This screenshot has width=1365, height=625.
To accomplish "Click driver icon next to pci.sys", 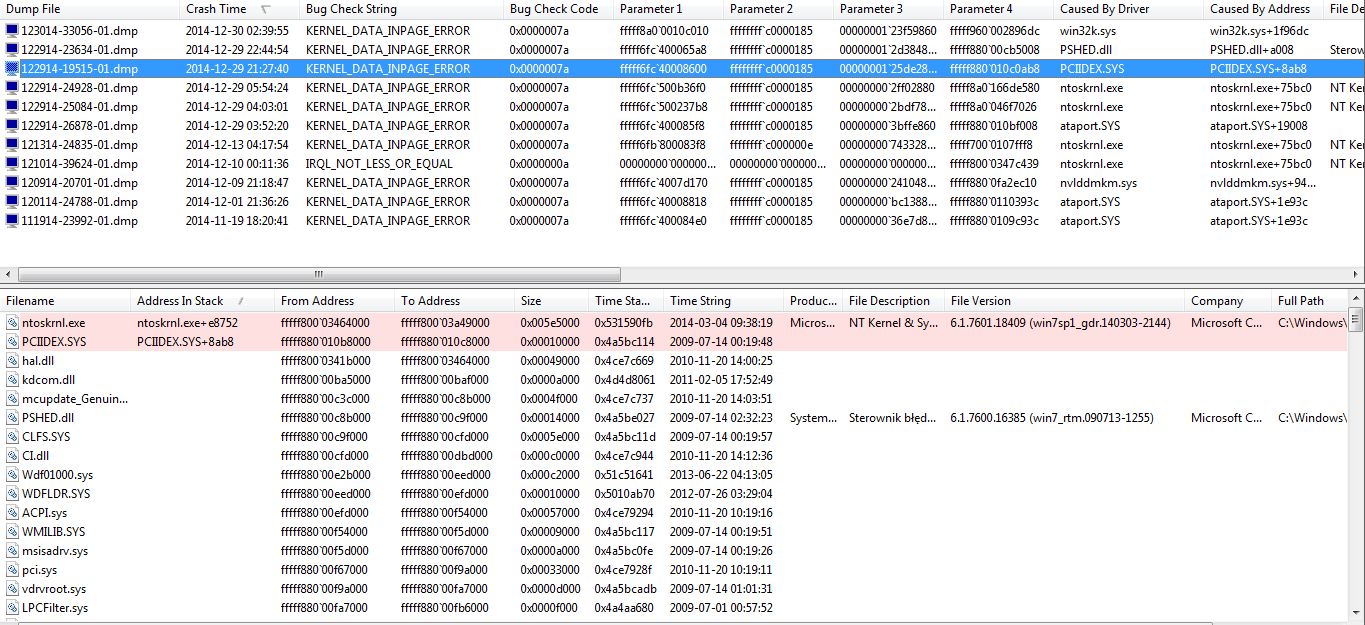I will click(x=12, y=570).
